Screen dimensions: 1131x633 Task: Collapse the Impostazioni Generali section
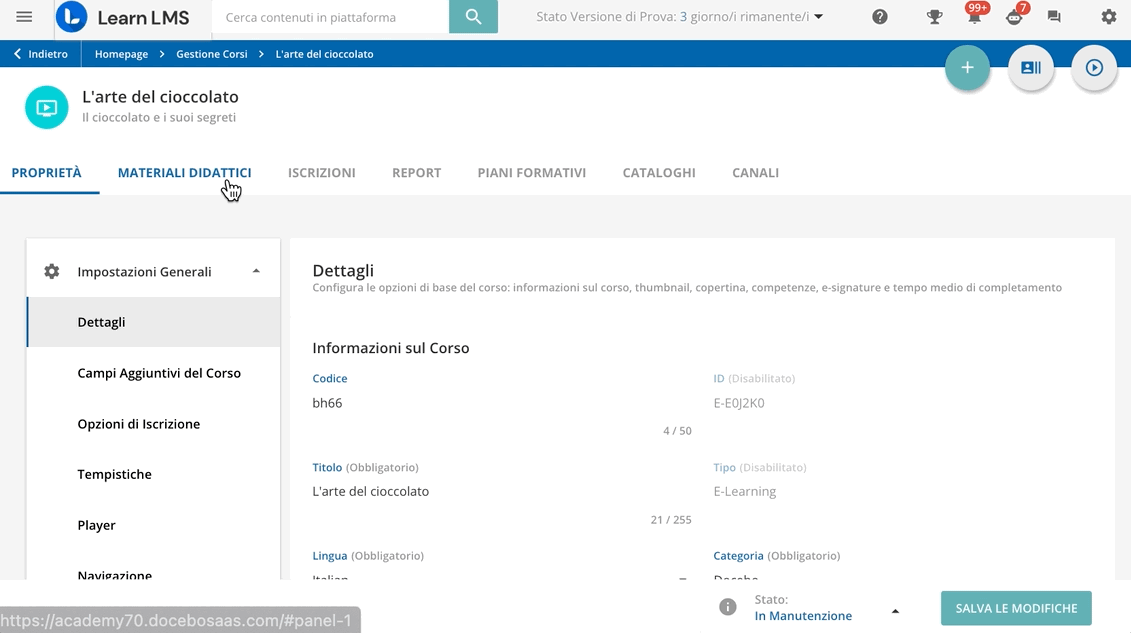click(x=256, y=271)
